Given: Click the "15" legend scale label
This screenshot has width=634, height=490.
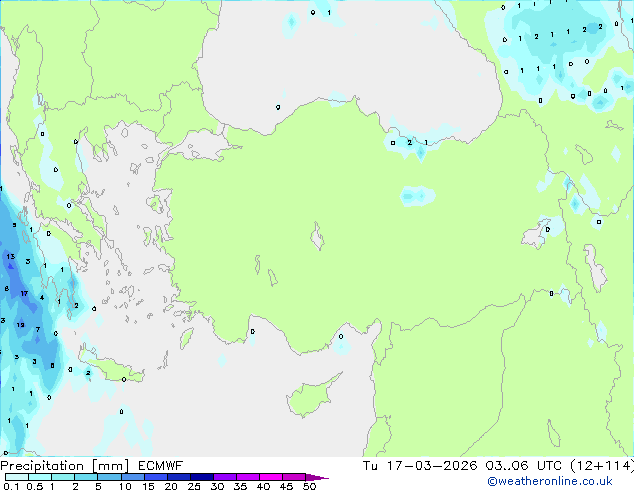Looking at the screenshot, I should tap(148, 486).
